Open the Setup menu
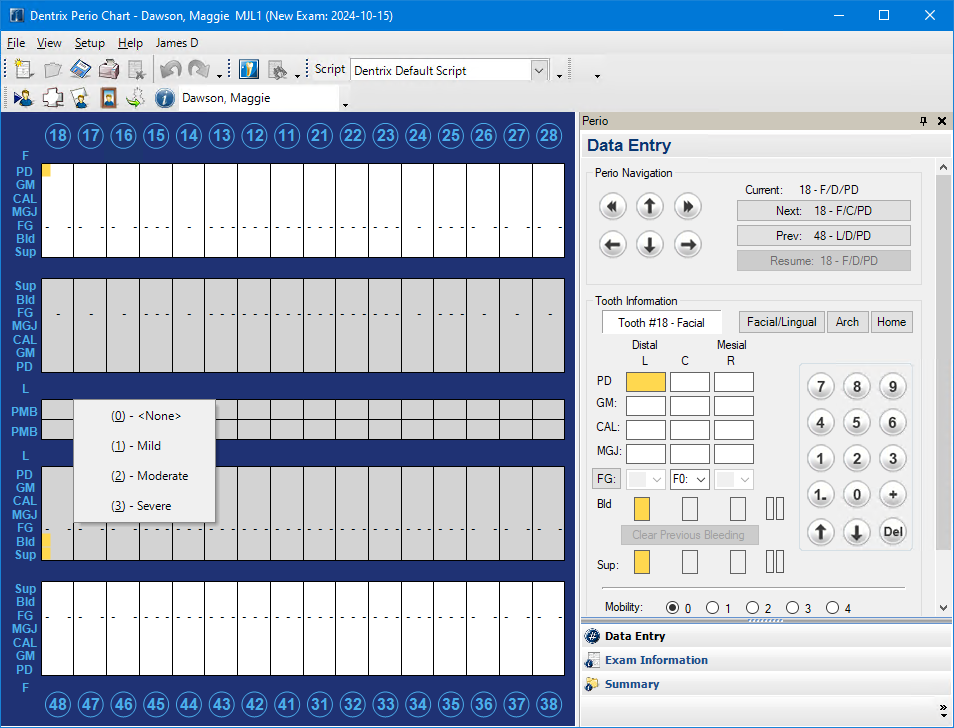Viewport: 954px width, 728px height. (89, 43)
